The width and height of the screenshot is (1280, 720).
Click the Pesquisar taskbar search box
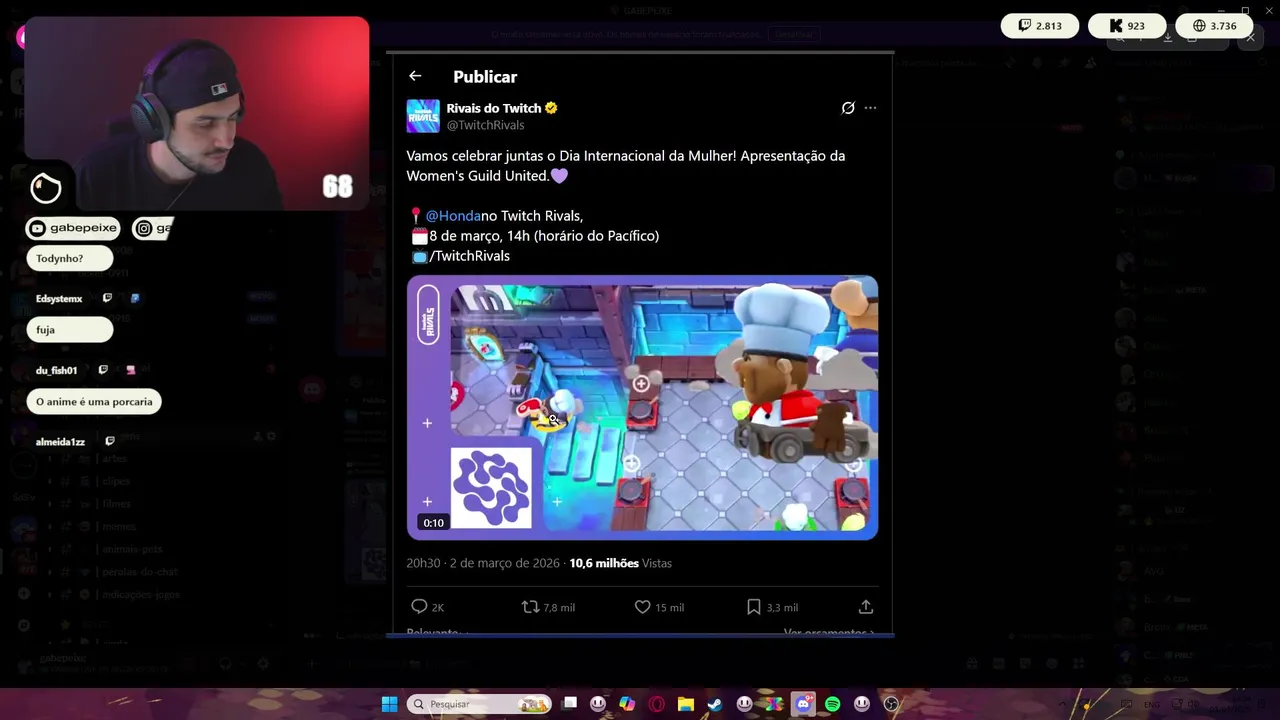tap(480, 704)
